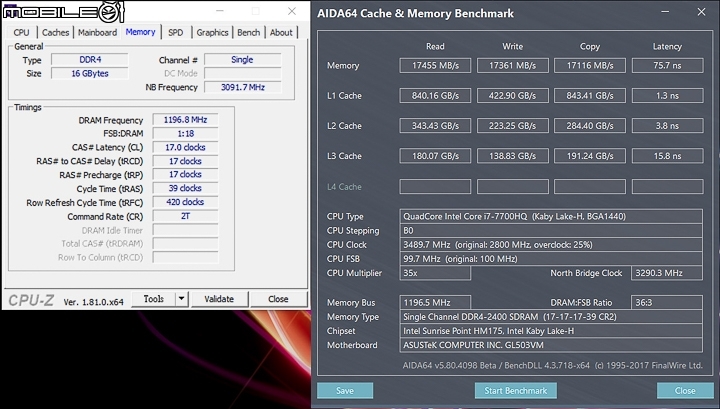Click the L1 Cache Copy 843.41 GB/s field
720x409 pixels.
590,95
